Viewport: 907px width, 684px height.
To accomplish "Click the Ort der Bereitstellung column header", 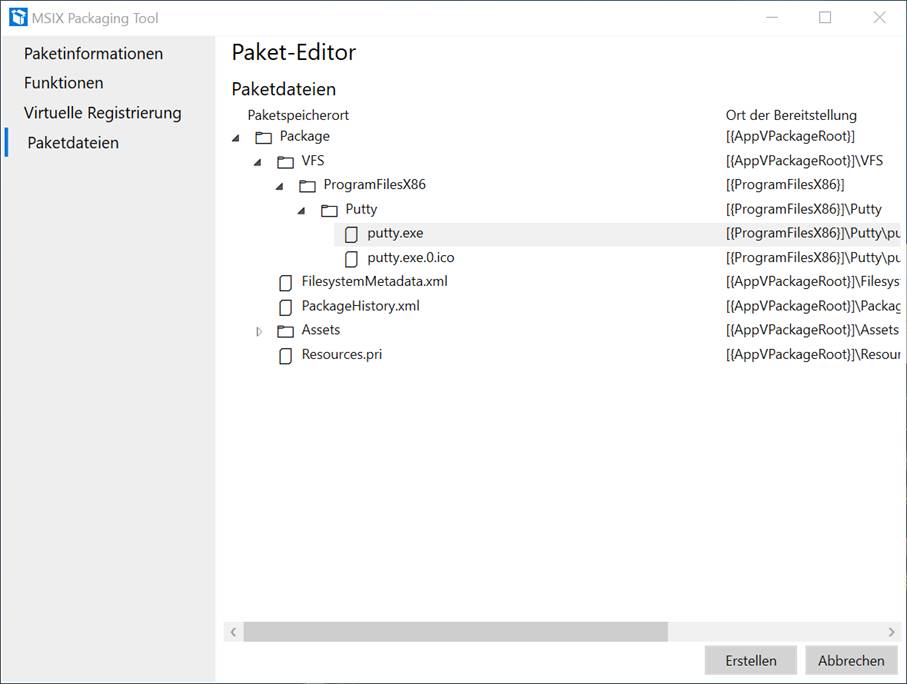I will 791,115.
